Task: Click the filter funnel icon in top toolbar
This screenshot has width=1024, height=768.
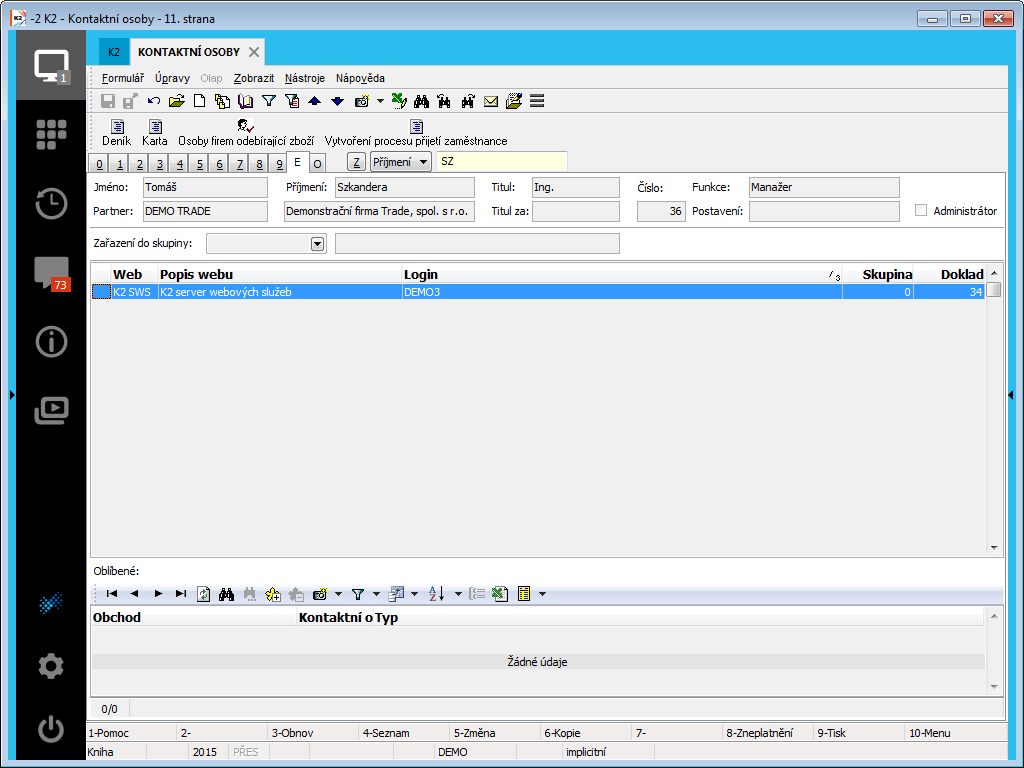Action: pos(268,101)
